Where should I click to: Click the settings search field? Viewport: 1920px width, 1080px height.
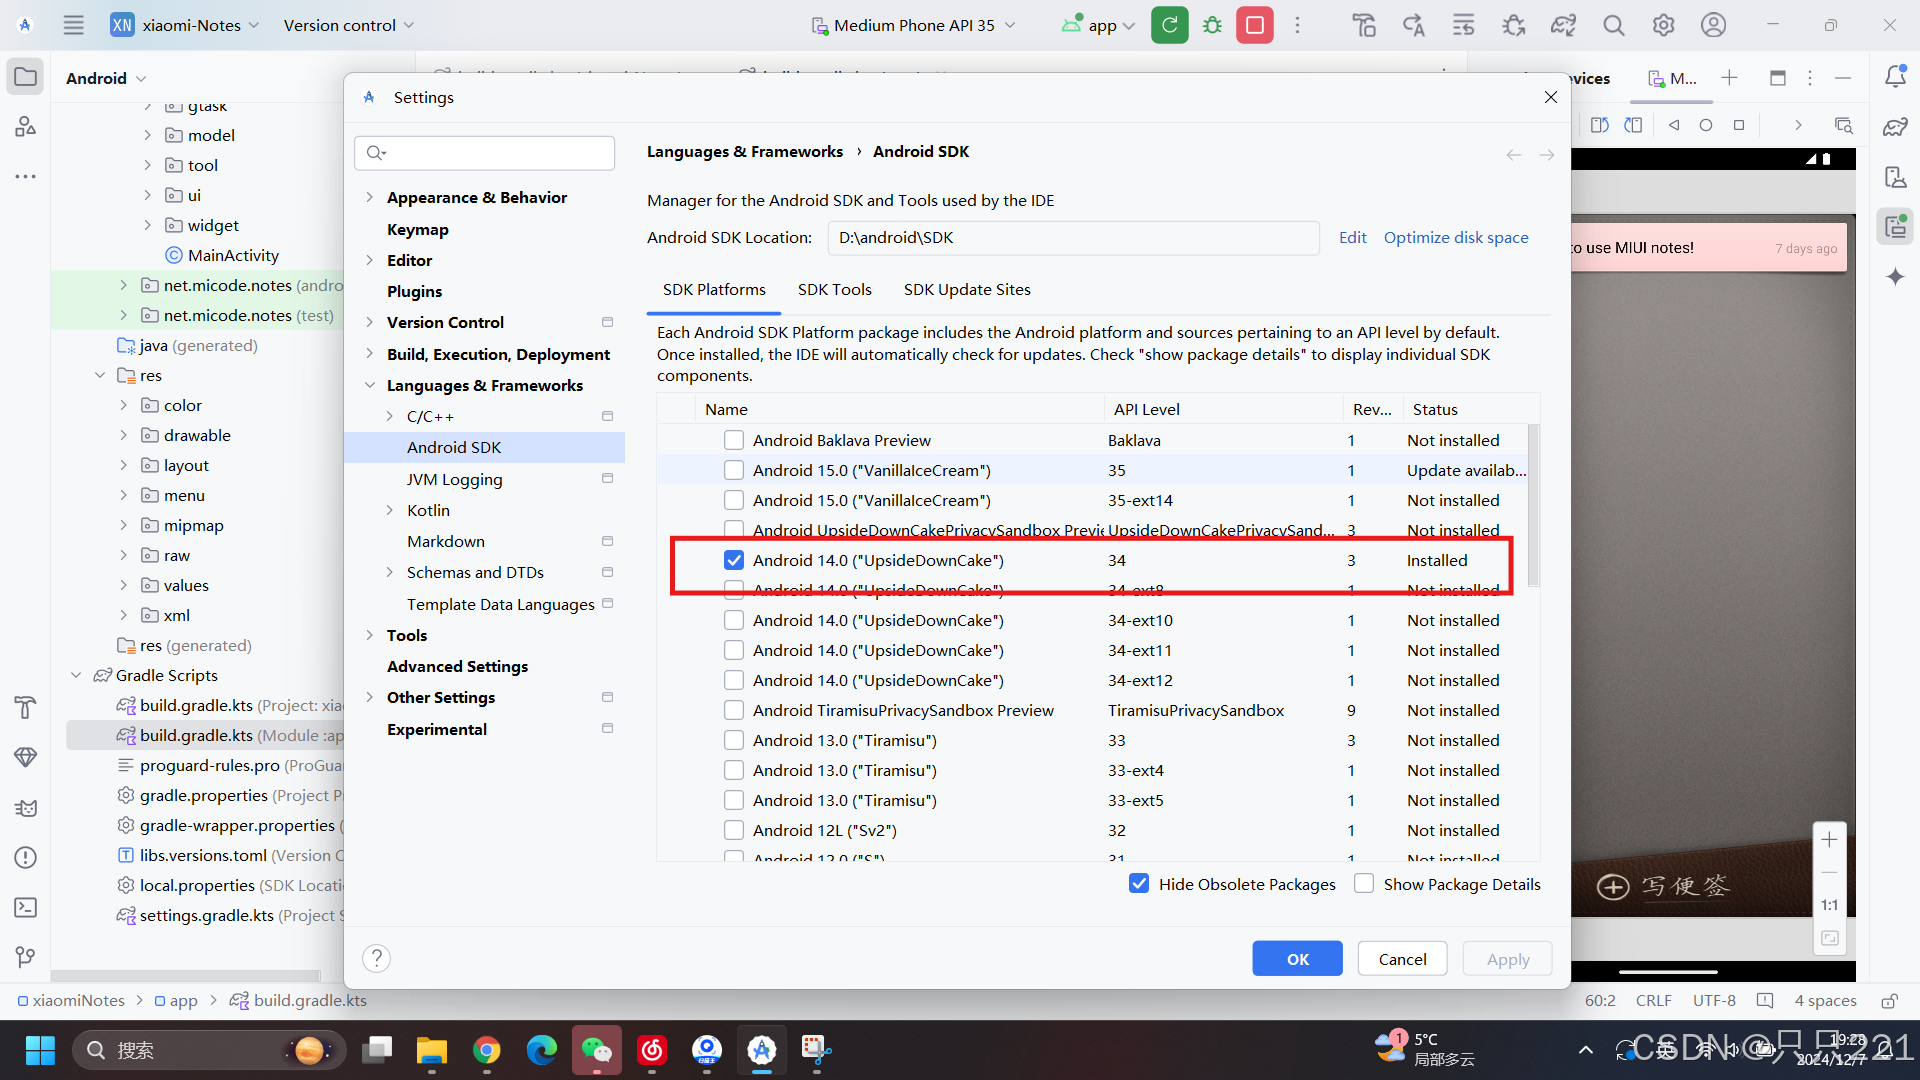pos(485,153)
